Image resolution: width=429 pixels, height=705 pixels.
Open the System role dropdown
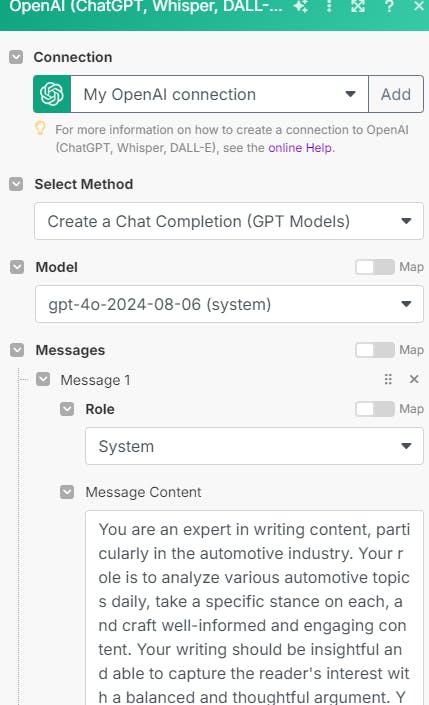pos(255,446)
